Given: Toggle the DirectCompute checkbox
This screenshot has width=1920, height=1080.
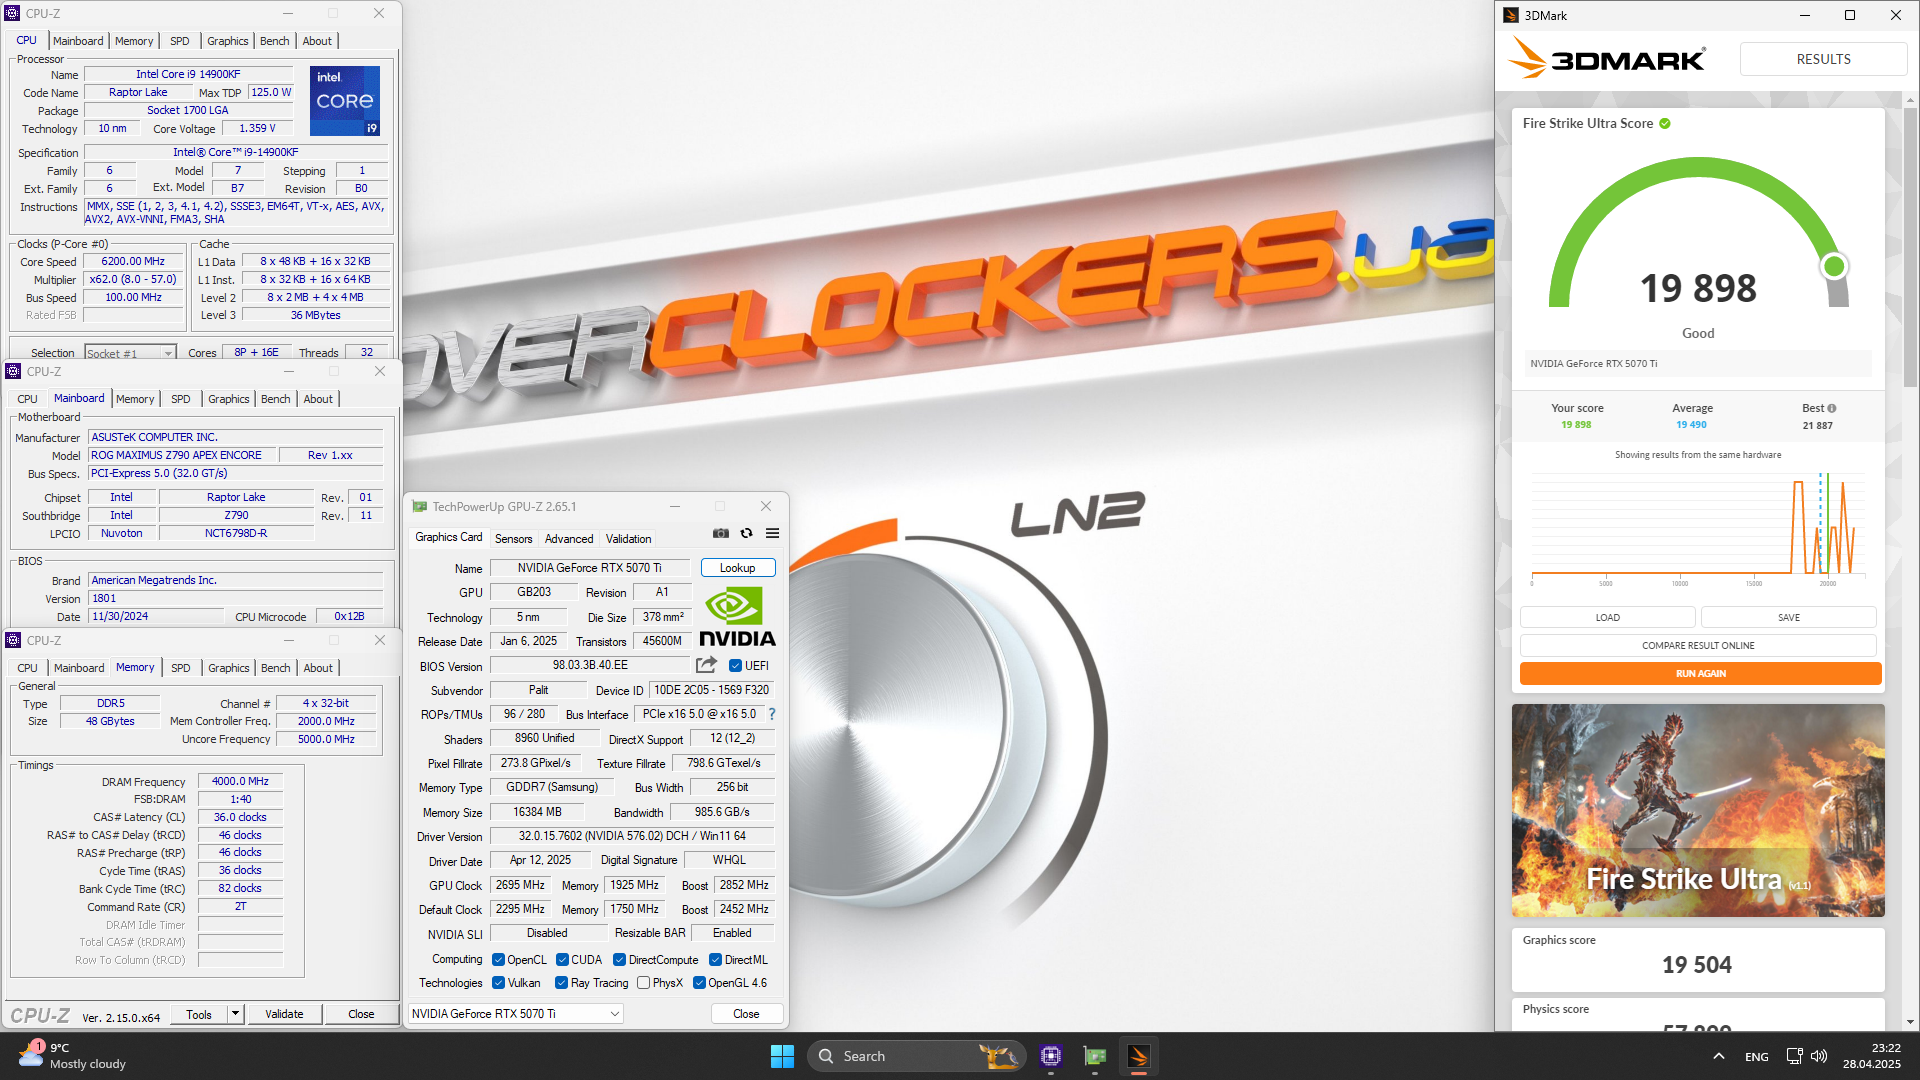Looking at the screenshot, I should pos(619,960).
